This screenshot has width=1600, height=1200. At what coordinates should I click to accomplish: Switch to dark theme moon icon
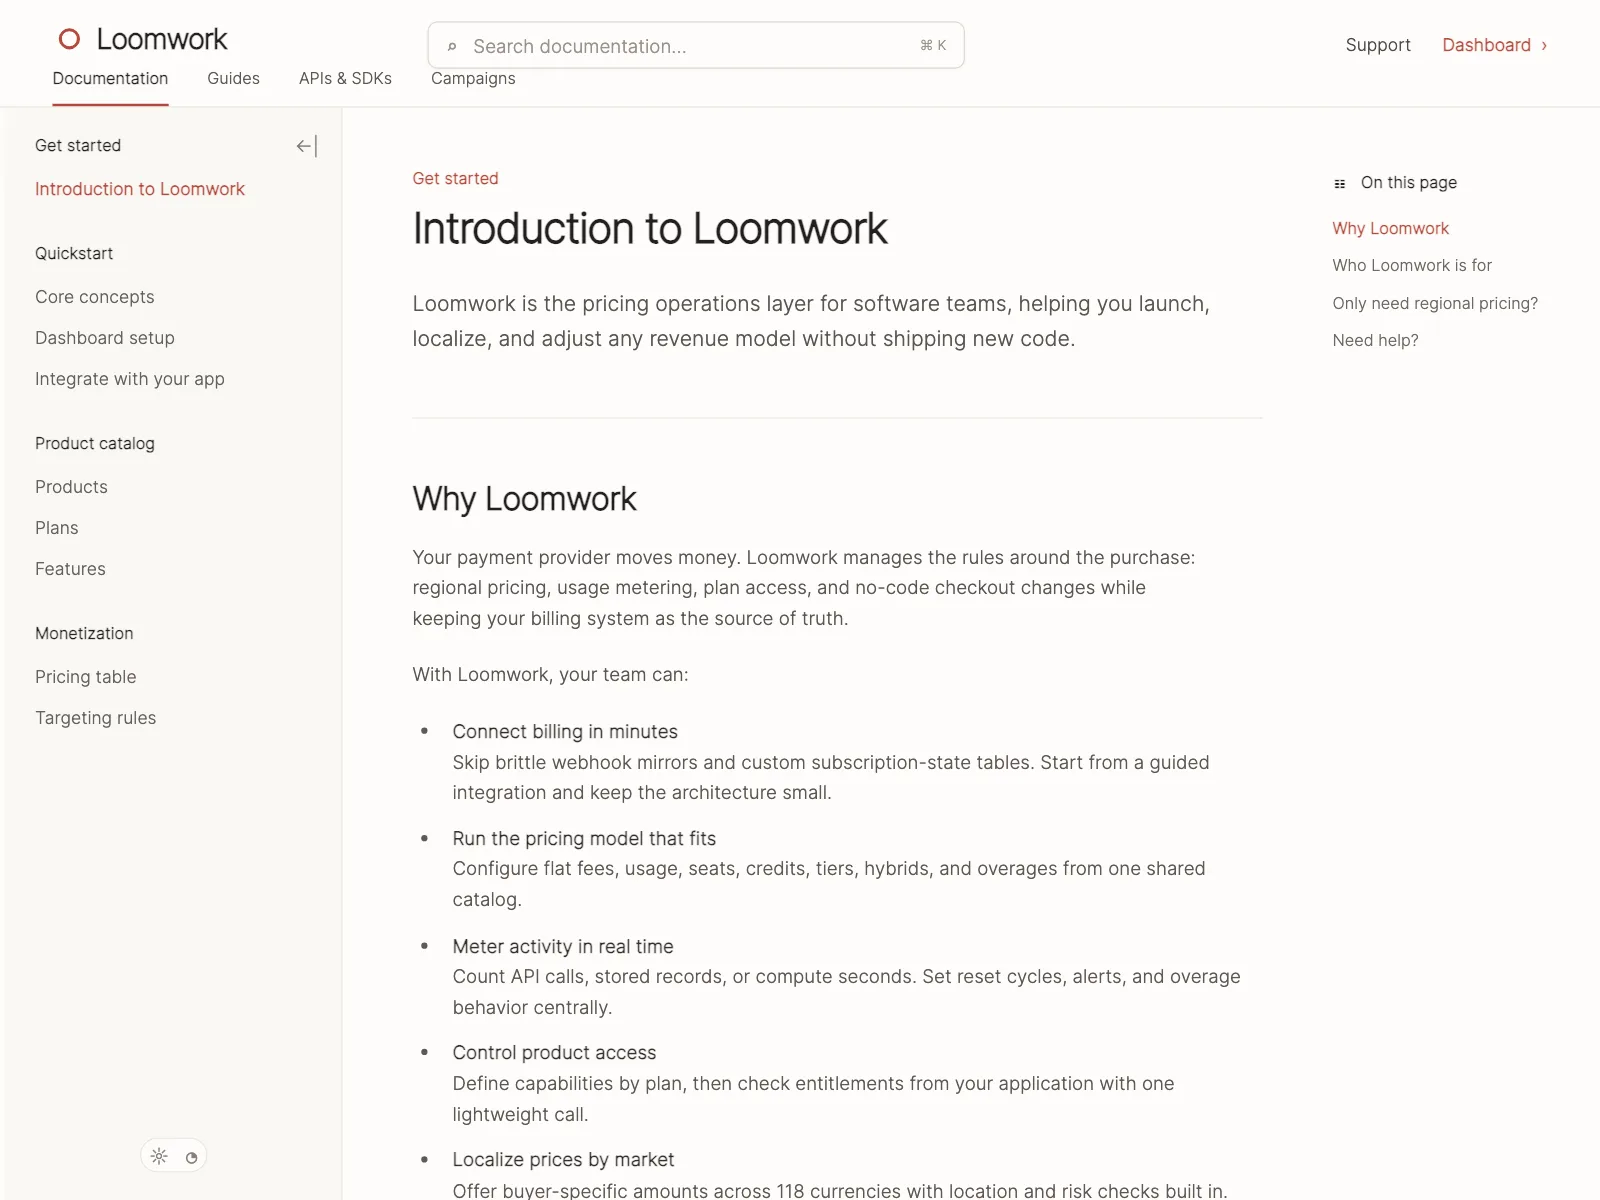[x=191, y=1158]
